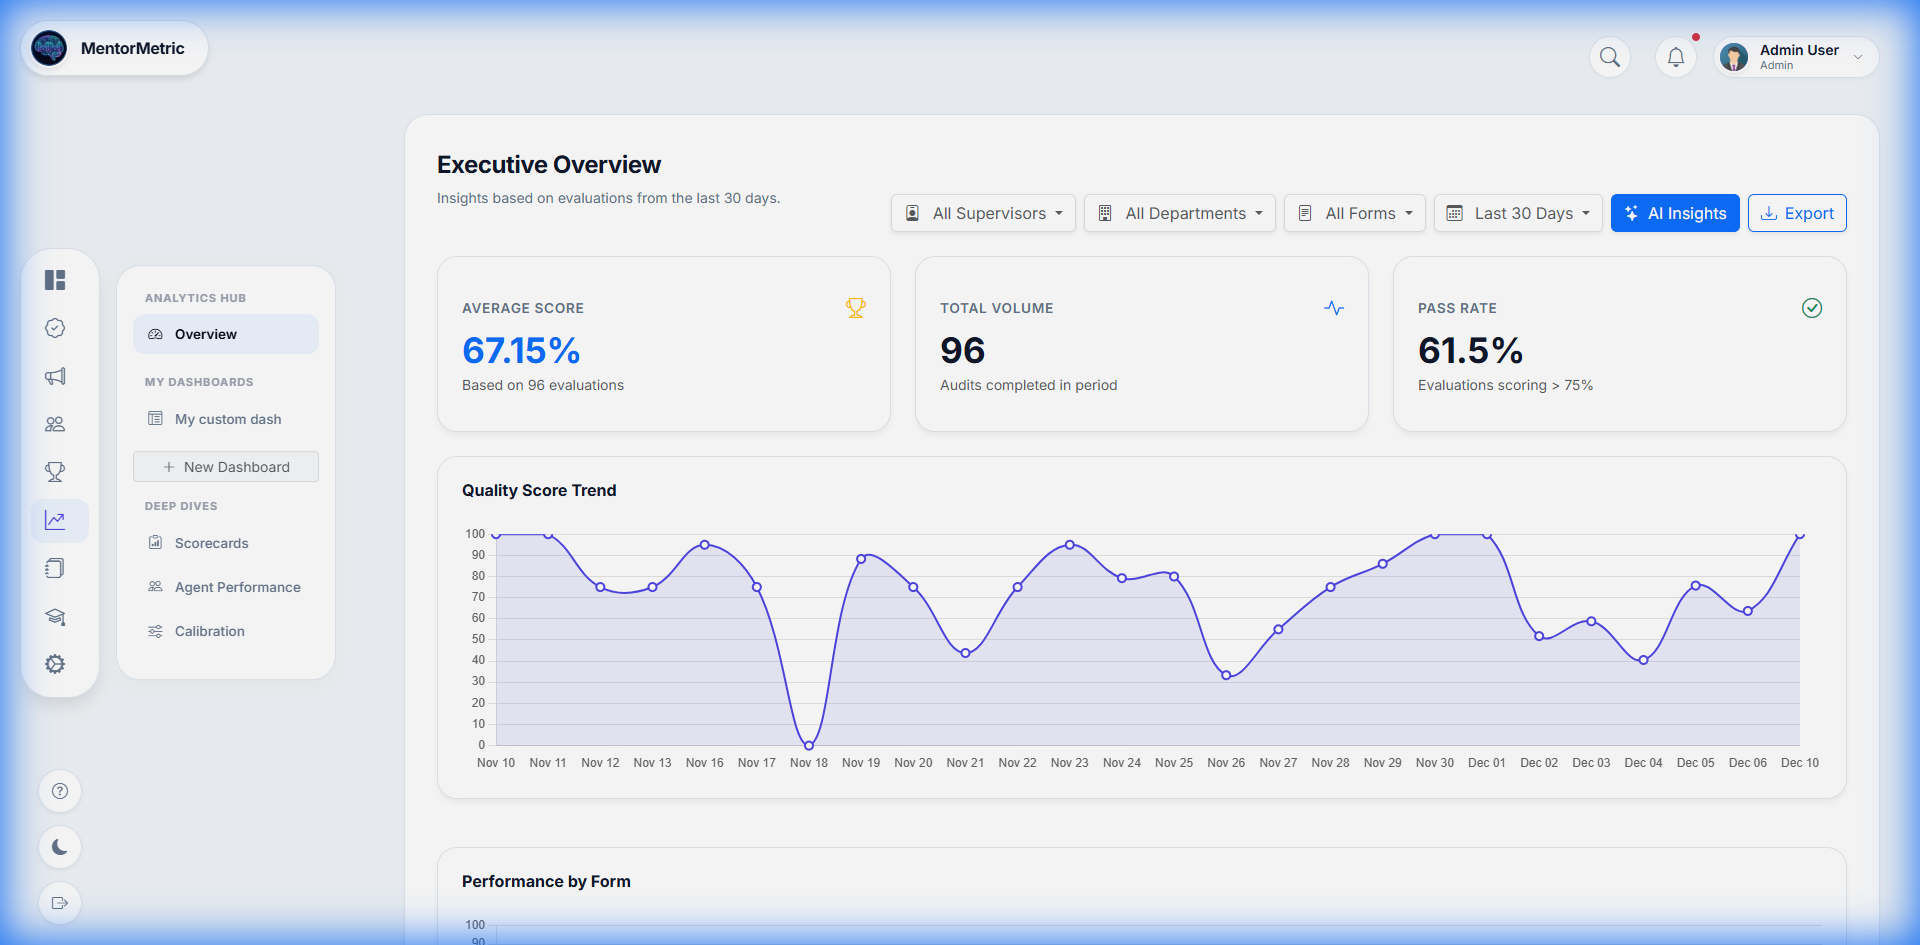This screenshot has height=945, width=1920.
Task: Select the Evaluations badge icon in sidebar
Action: (x=55, y=328)
